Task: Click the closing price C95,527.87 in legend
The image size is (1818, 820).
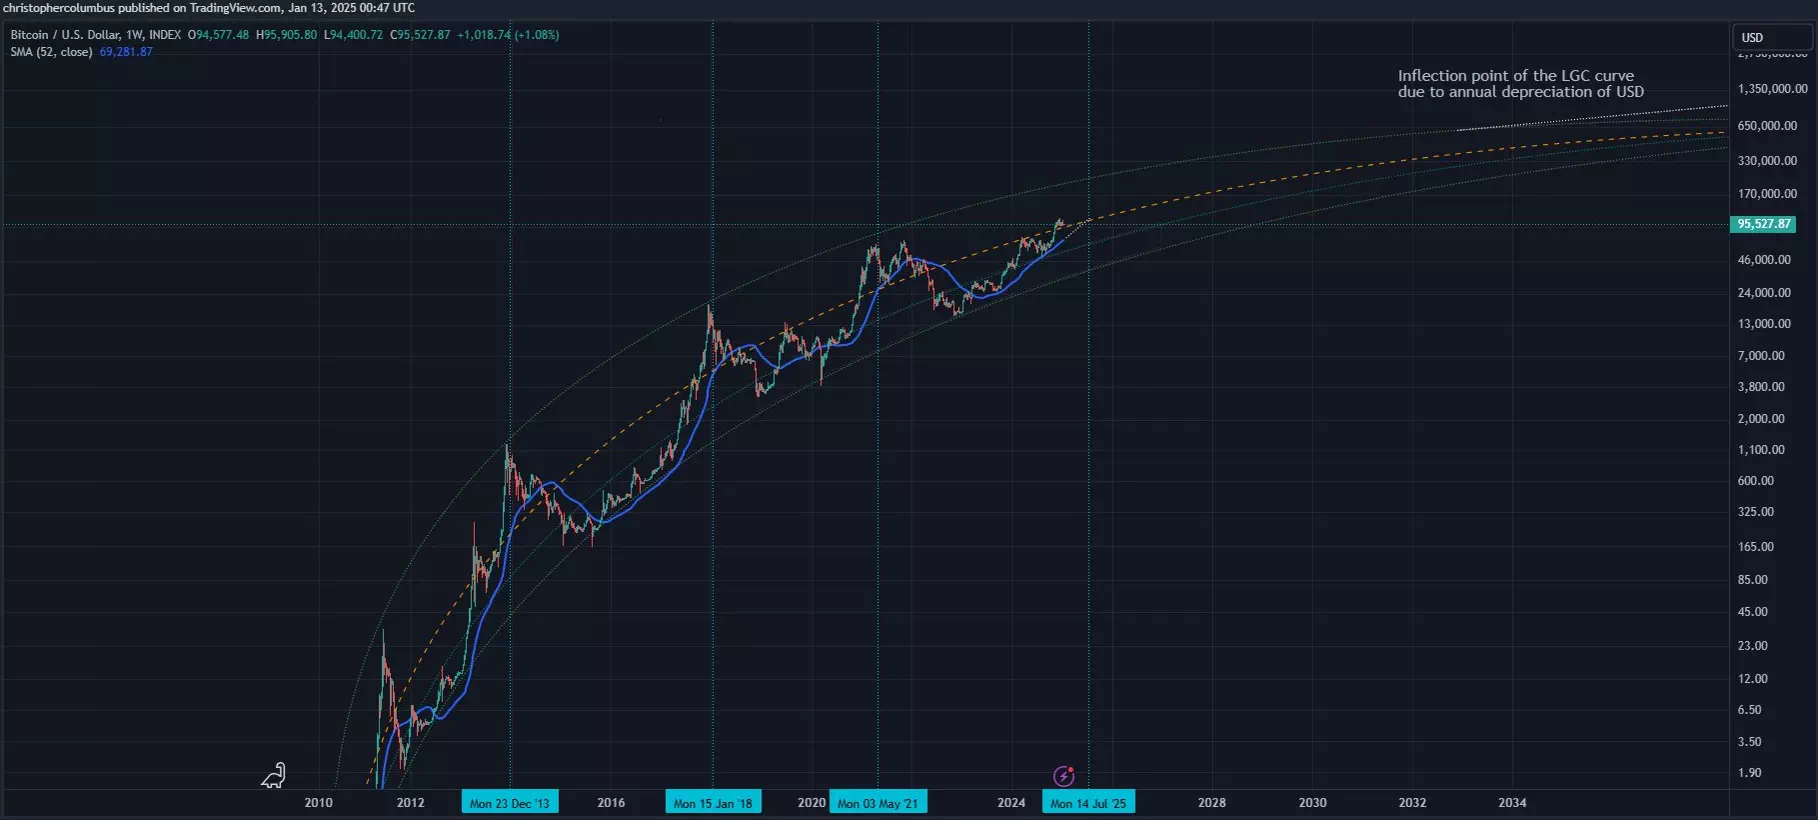Action: 420,35
